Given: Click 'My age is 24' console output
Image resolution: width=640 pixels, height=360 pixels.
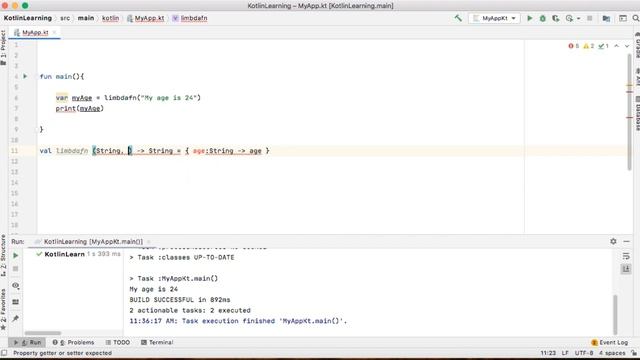Looking at the screenshot, I should point(153,289).
